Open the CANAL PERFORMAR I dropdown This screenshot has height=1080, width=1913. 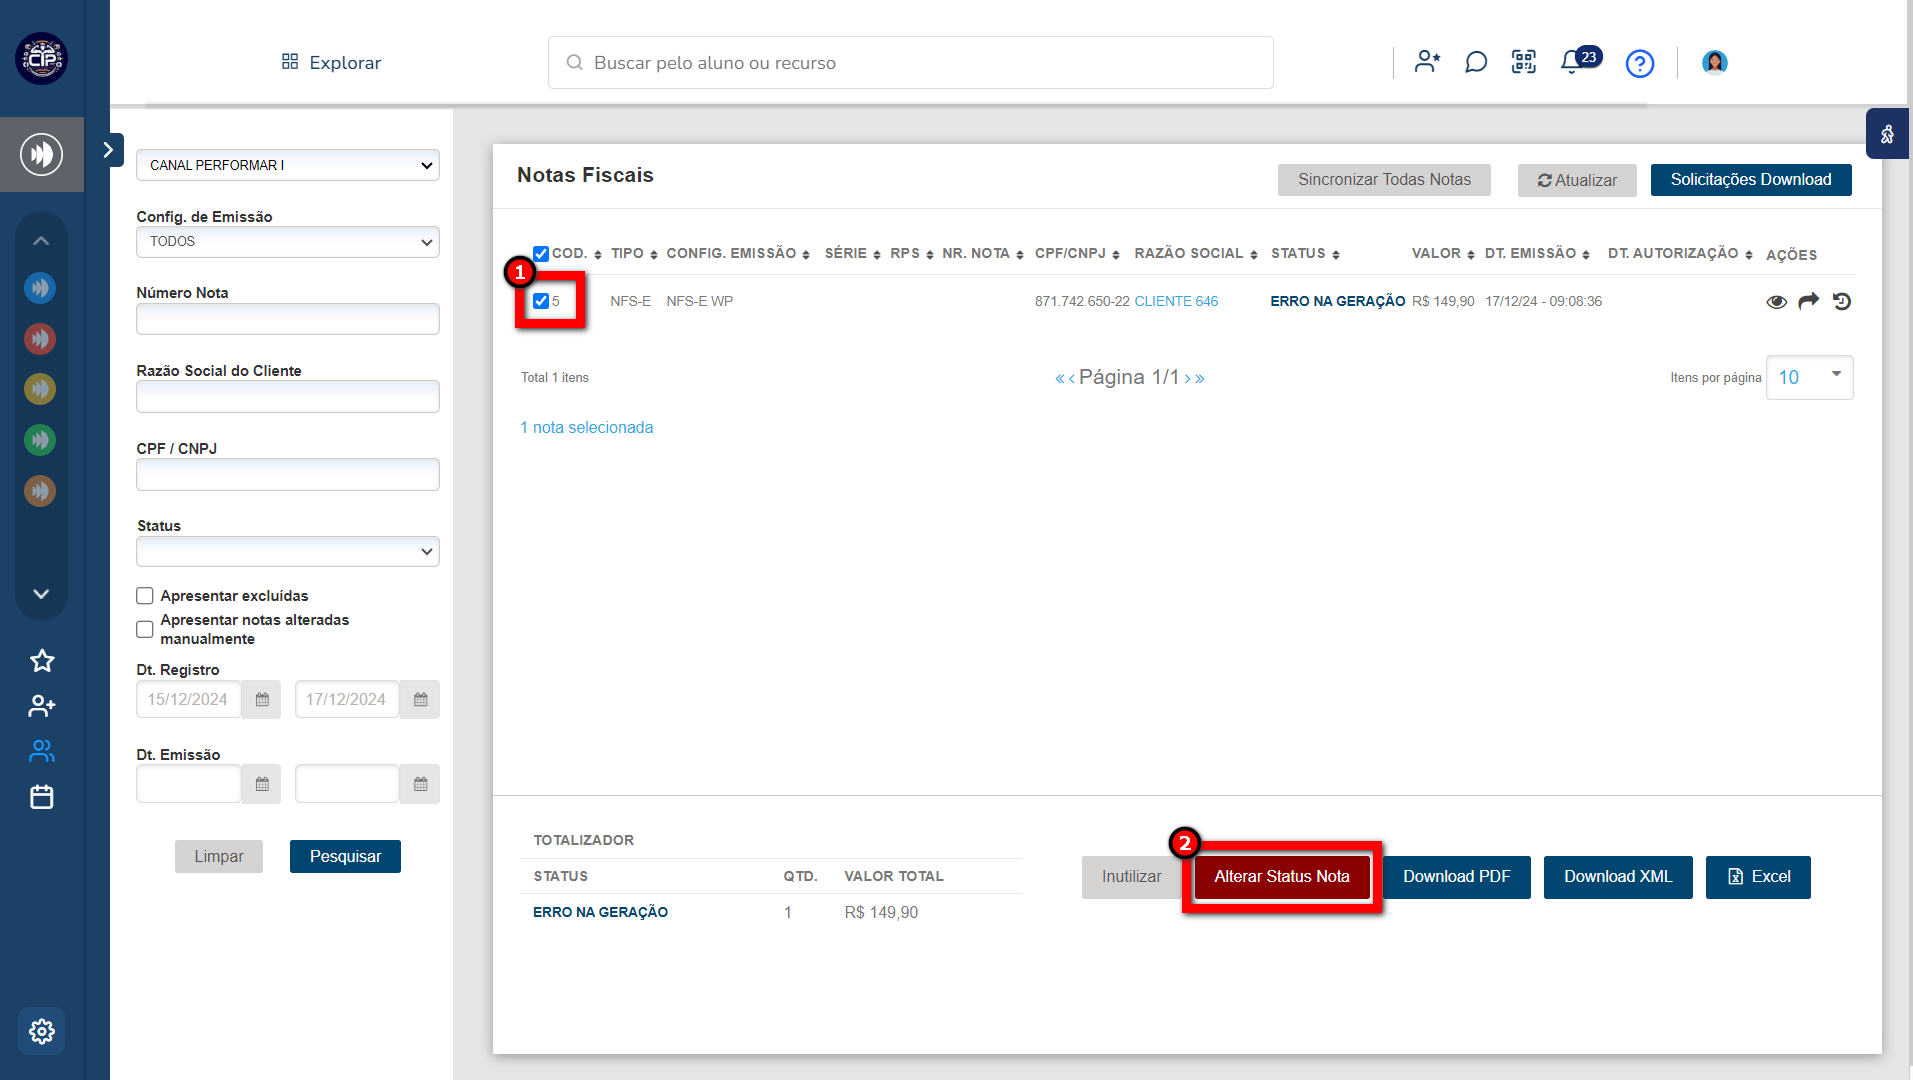point(287,165)
